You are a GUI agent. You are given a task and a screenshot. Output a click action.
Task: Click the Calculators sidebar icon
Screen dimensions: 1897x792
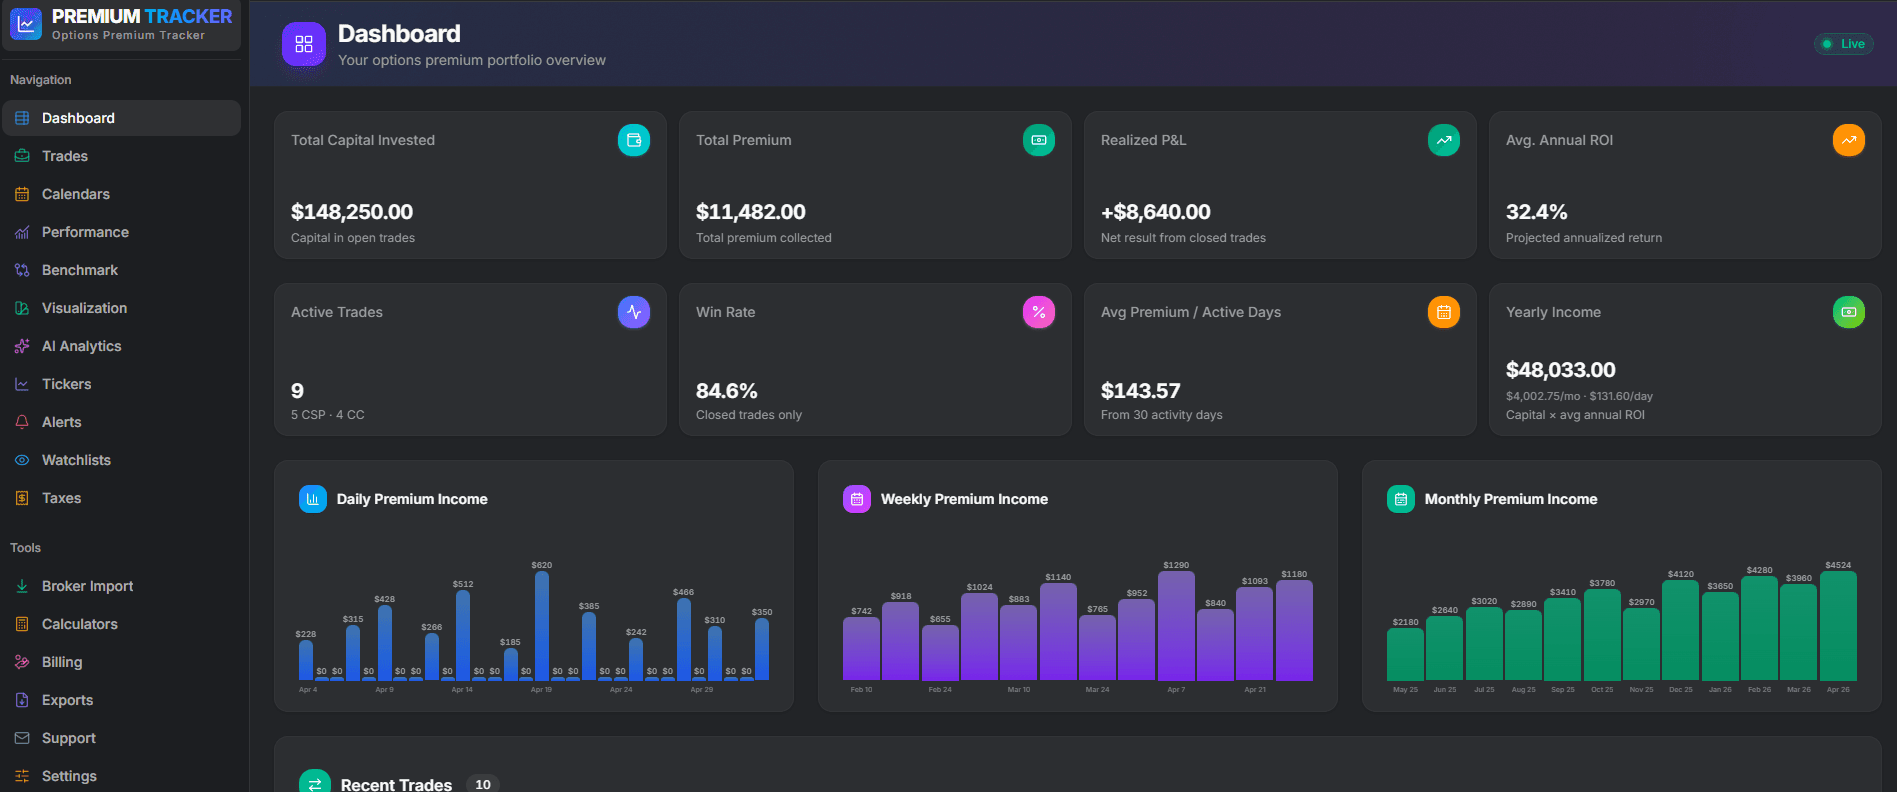(22, 624)
